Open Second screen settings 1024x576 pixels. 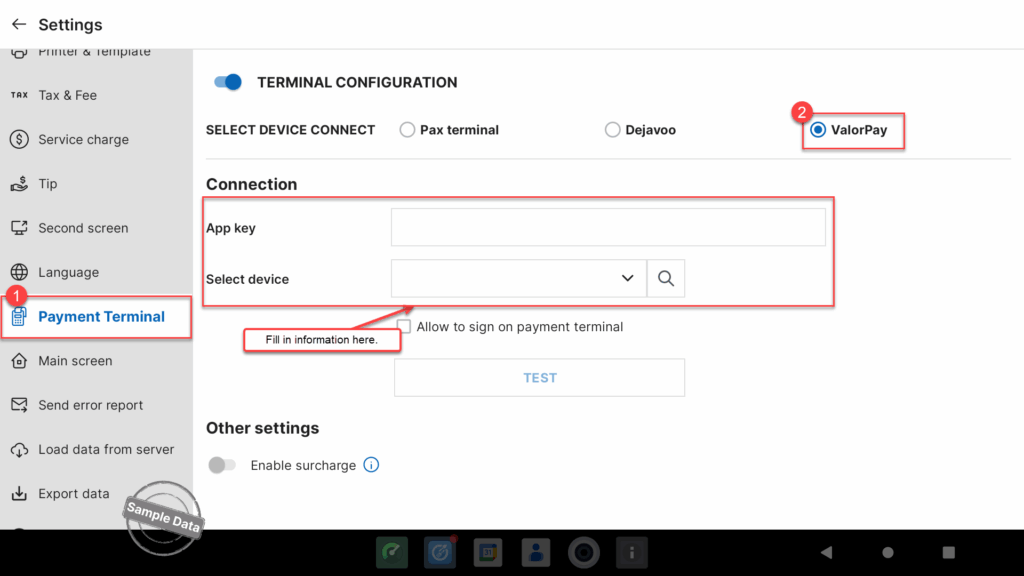(82, 228)
